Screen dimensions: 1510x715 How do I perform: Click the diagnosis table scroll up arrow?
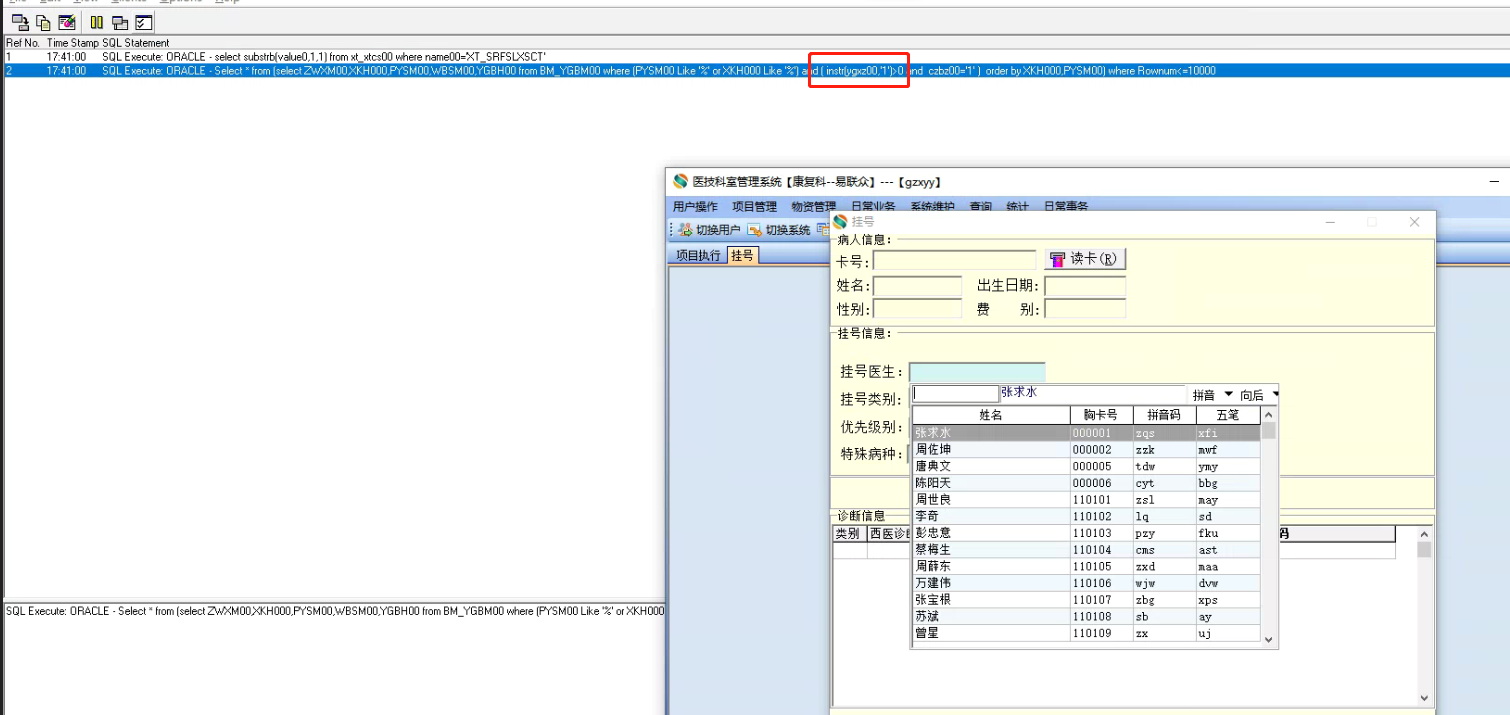click(x=1424, y=535)
